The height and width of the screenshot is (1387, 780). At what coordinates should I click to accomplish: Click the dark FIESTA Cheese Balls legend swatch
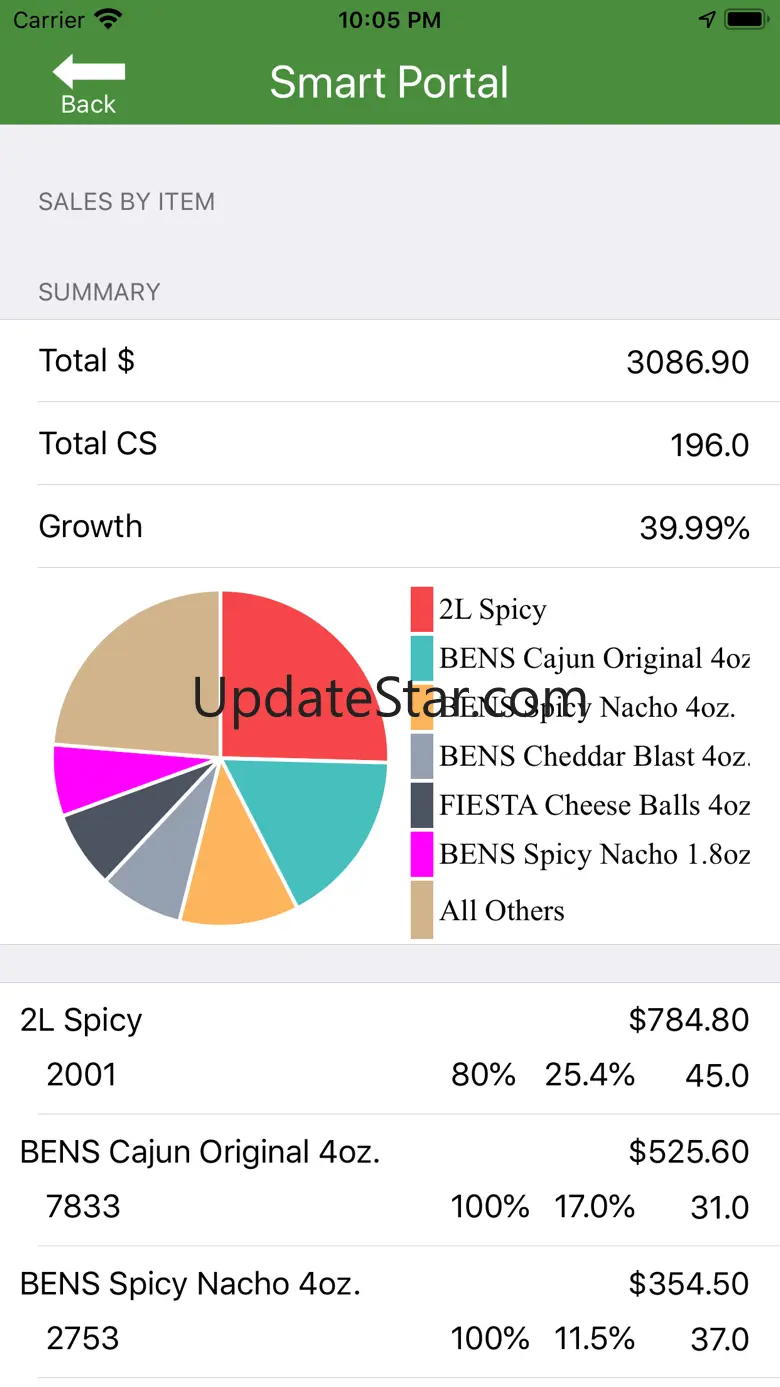coord(422,805)
